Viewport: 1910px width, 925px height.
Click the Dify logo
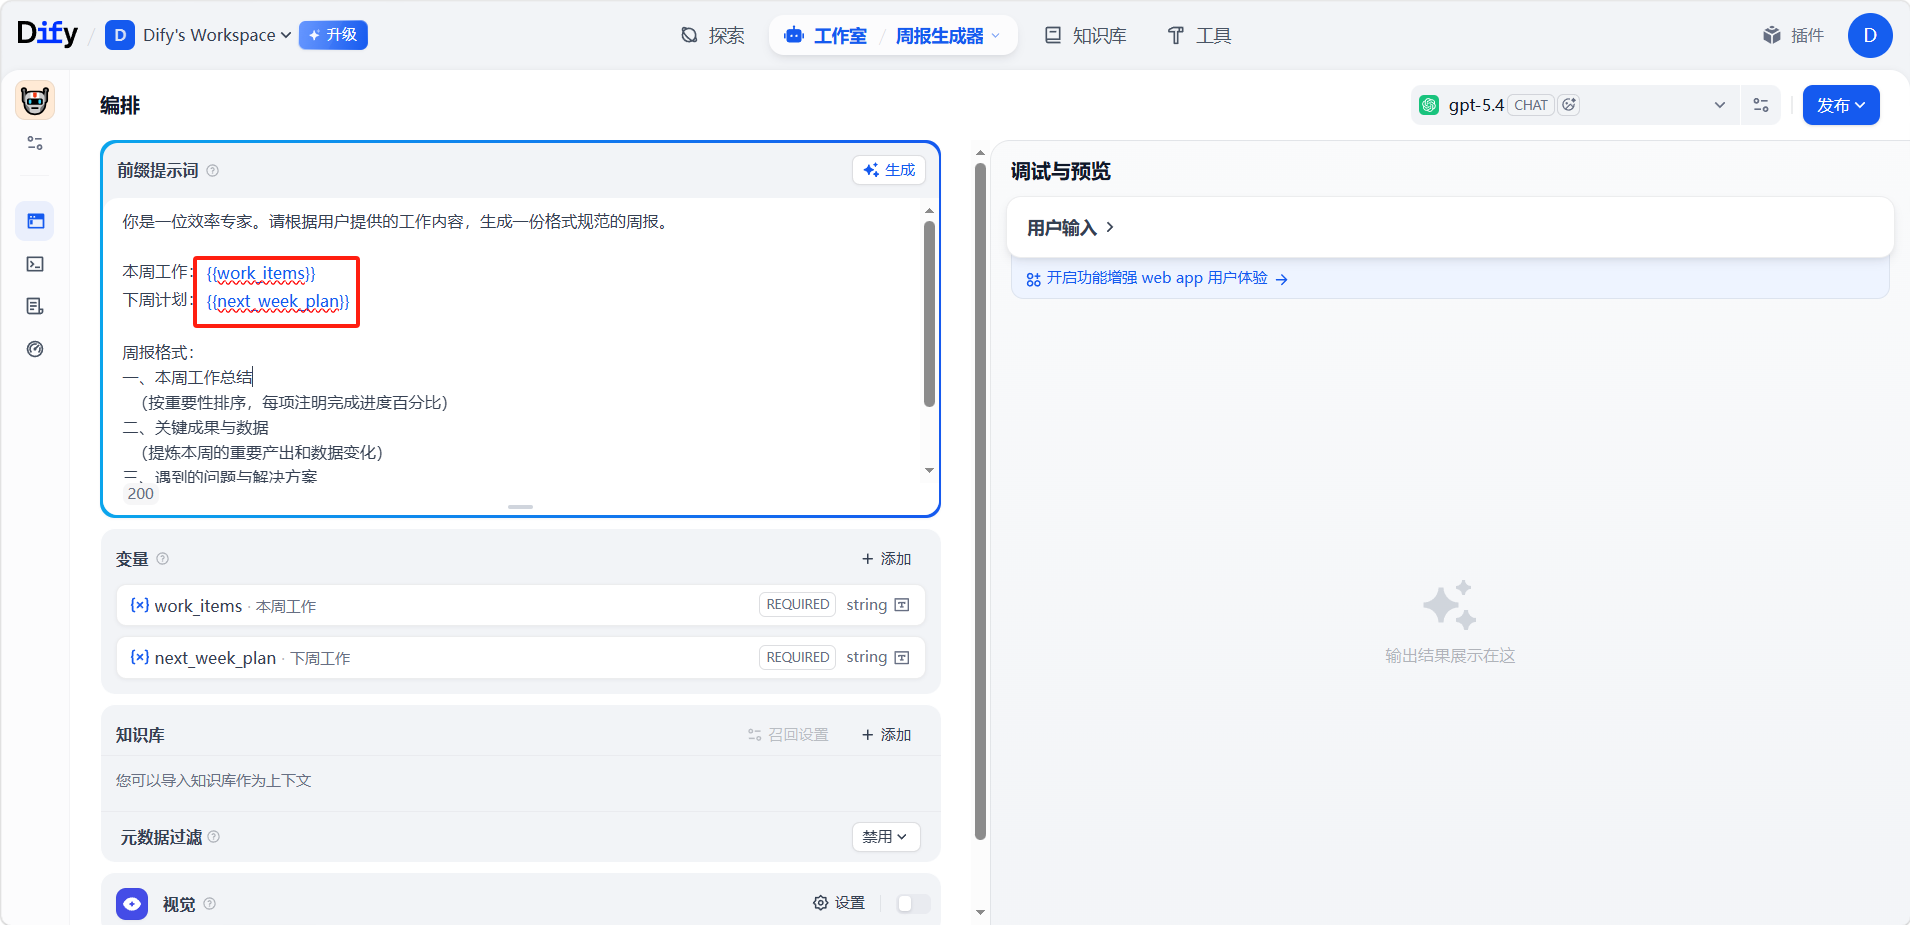click(47, 34)
